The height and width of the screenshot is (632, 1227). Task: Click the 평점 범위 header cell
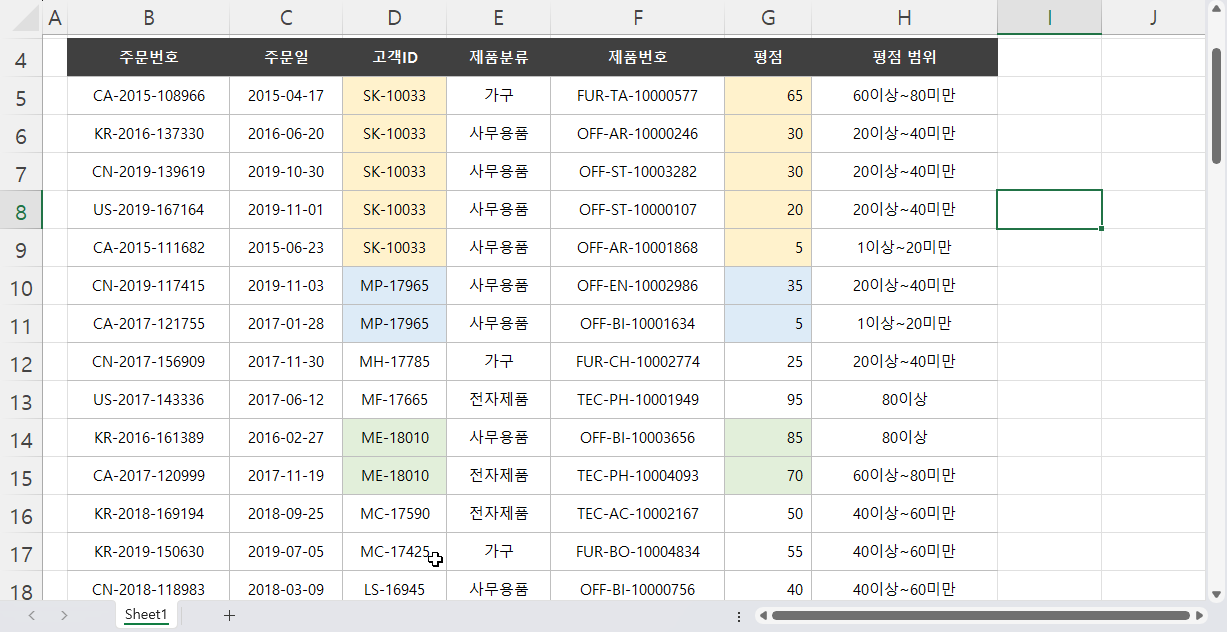(904, 58)
